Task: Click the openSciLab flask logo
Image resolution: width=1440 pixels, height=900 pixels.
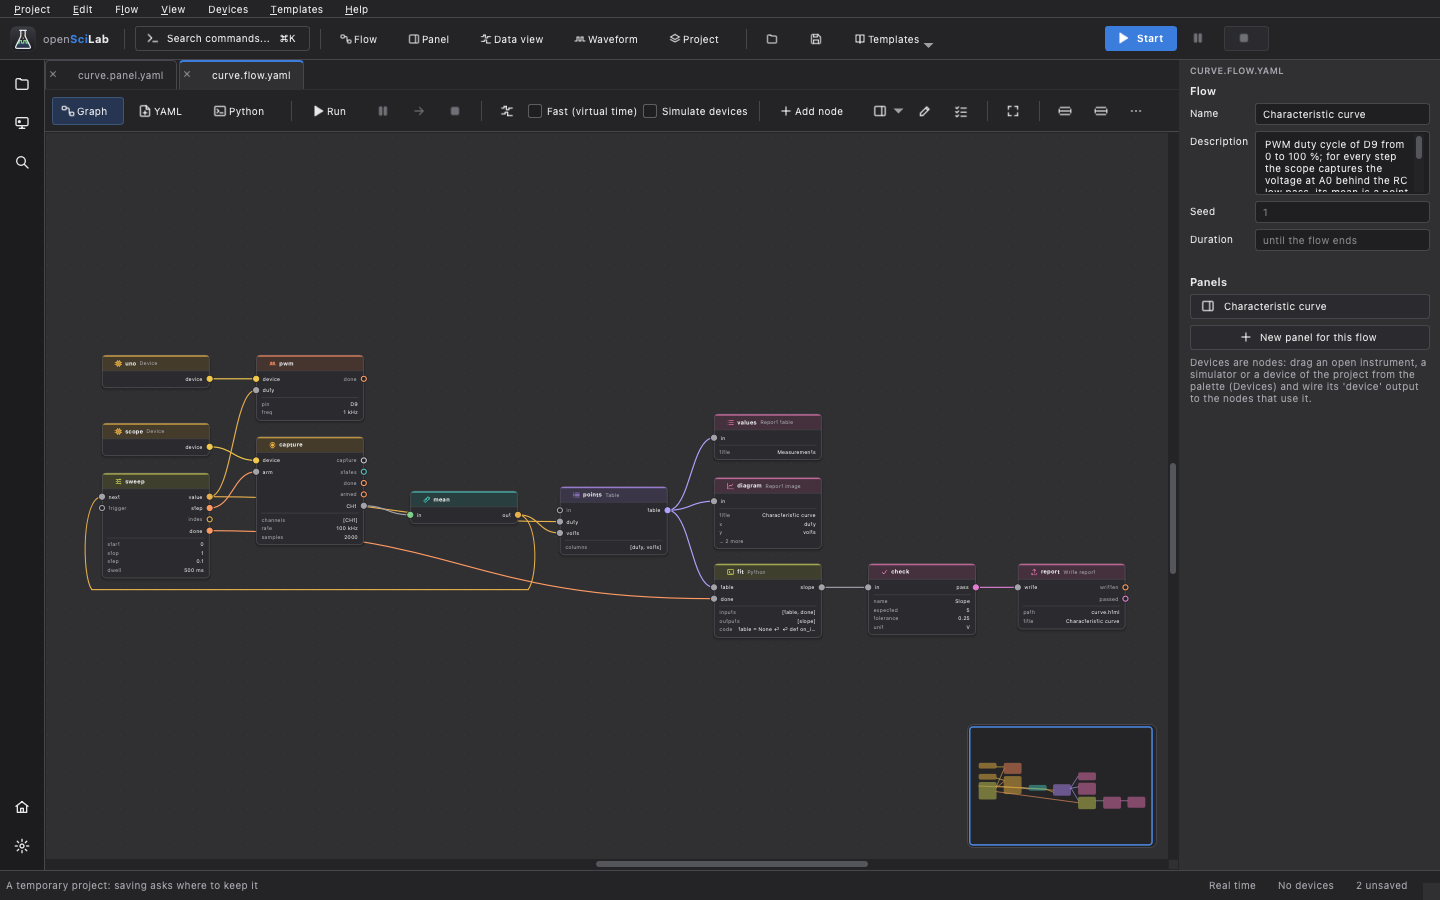Action: pos(23,39)
